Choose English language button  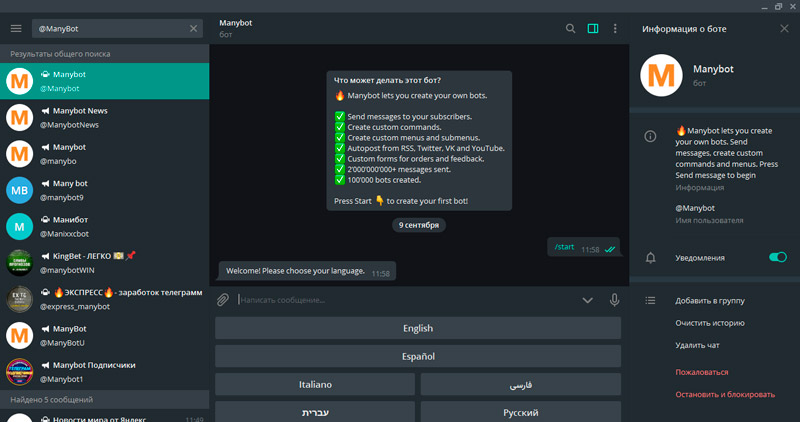418,328
